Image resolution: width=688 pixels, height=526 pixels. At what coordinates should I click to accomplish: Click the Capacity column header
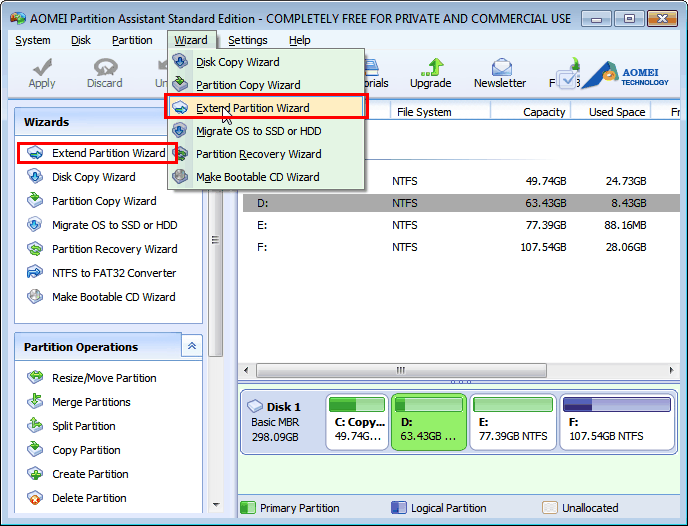tap(530, 112)
